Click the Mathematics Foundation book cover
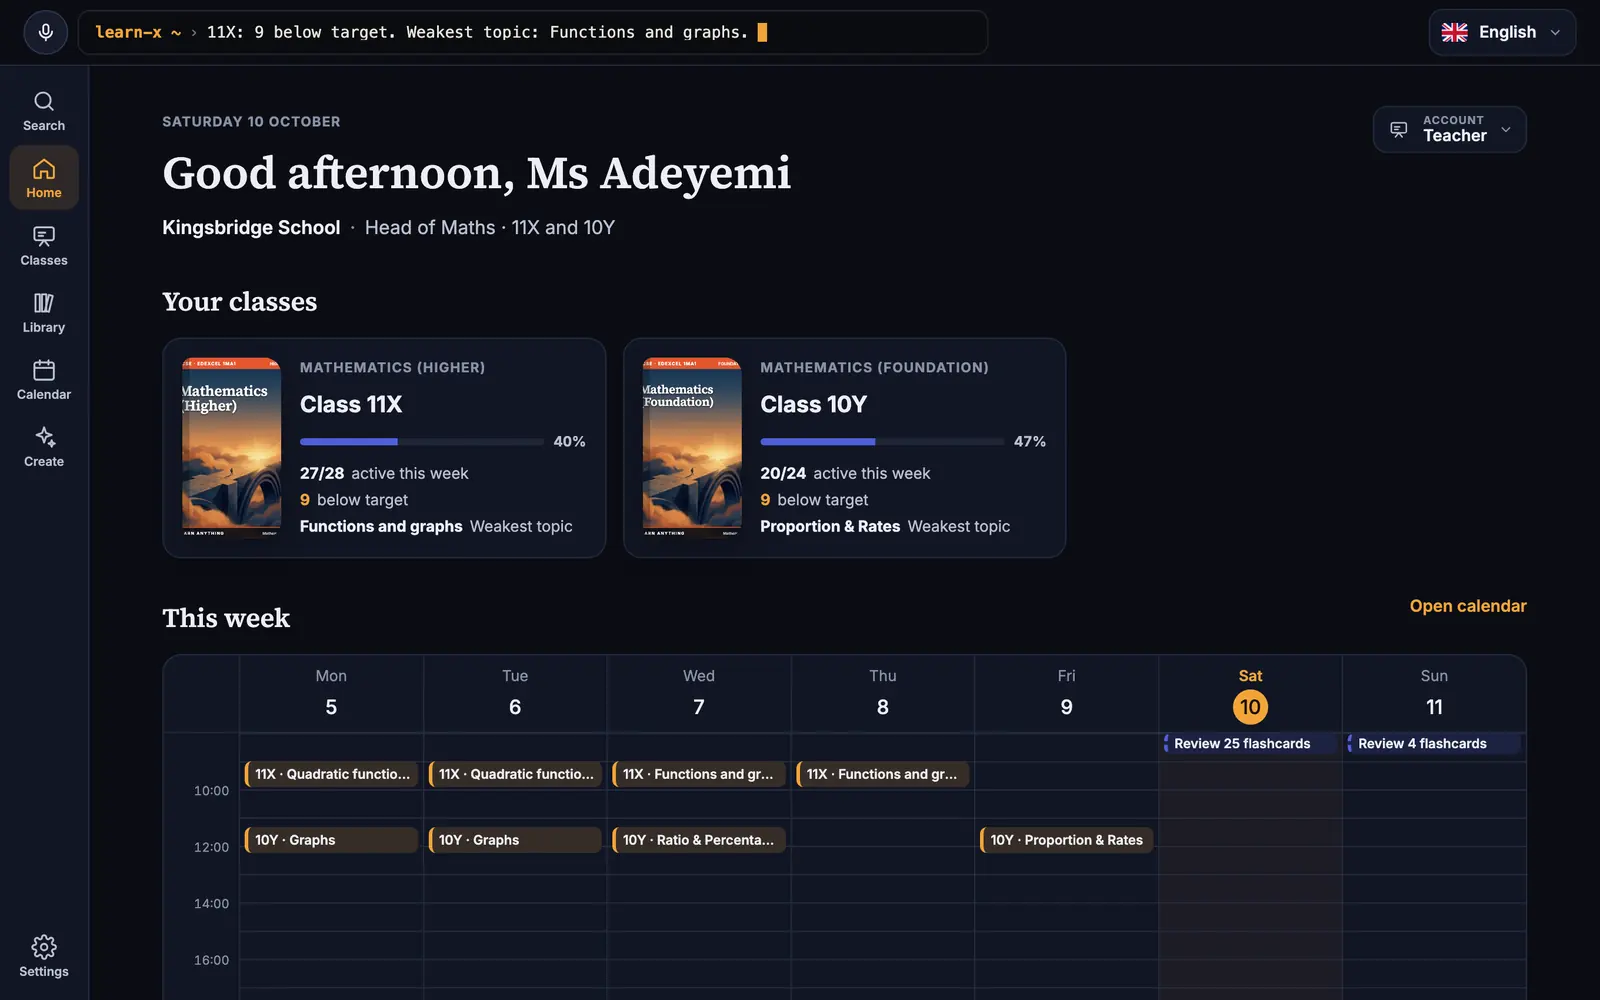This screenshot has width=1600, height=1000. click(692, 448)
